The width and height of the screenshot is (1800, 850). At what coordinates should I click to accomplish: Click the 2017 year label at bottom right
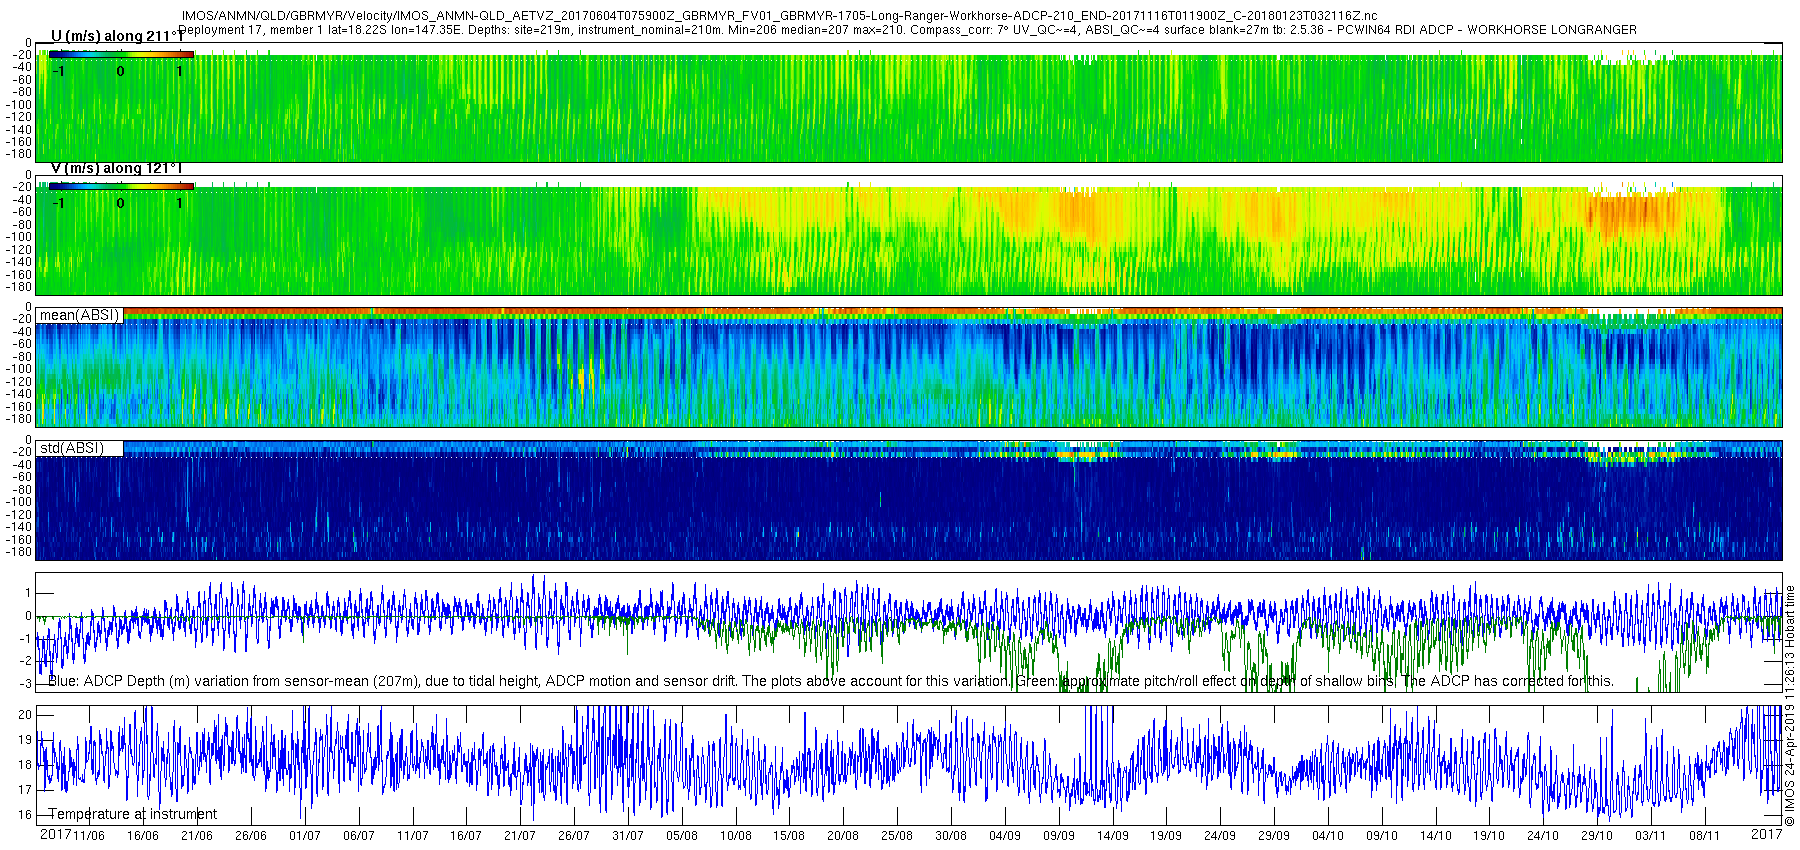[1766, 834]
